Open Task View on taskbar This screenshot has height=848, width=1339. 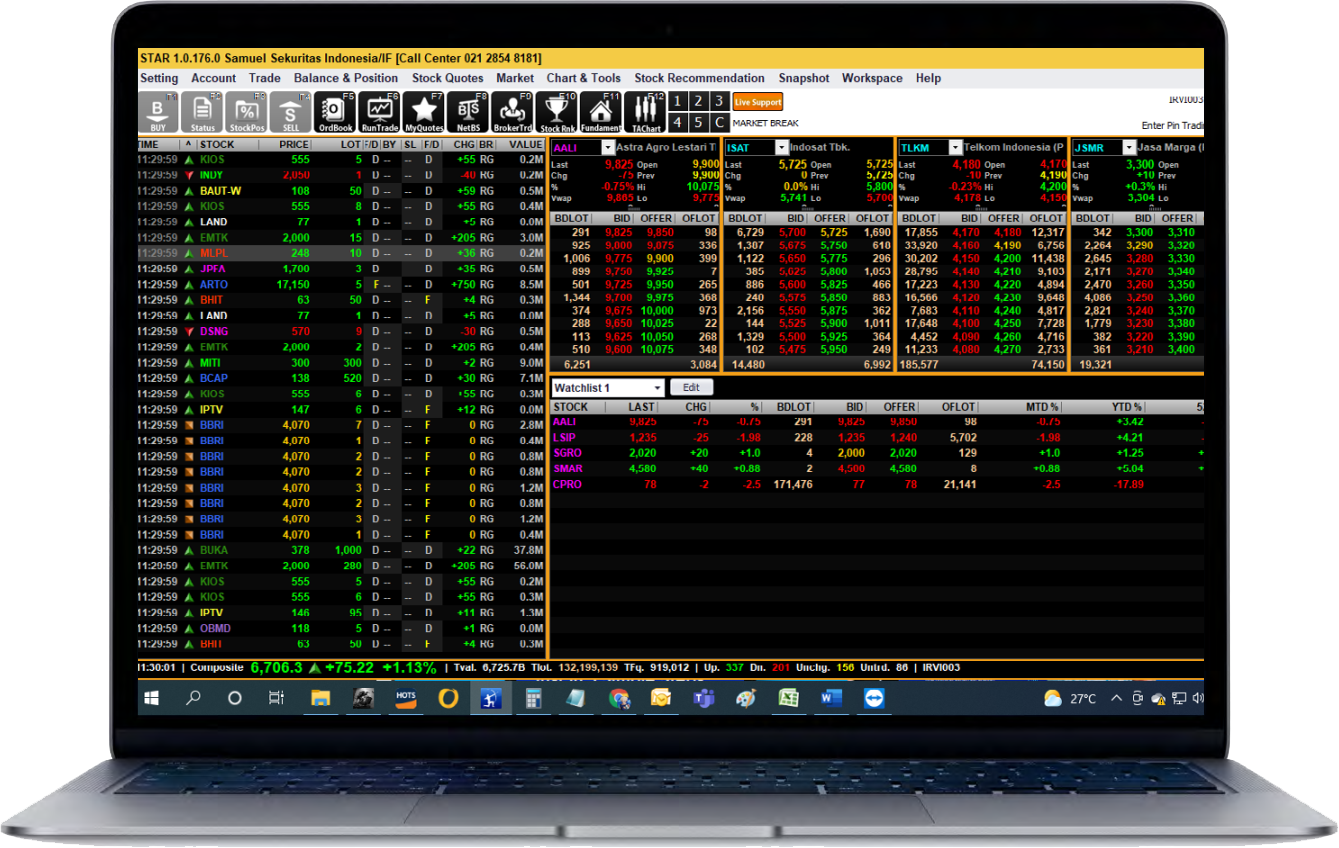click(277, 699)
